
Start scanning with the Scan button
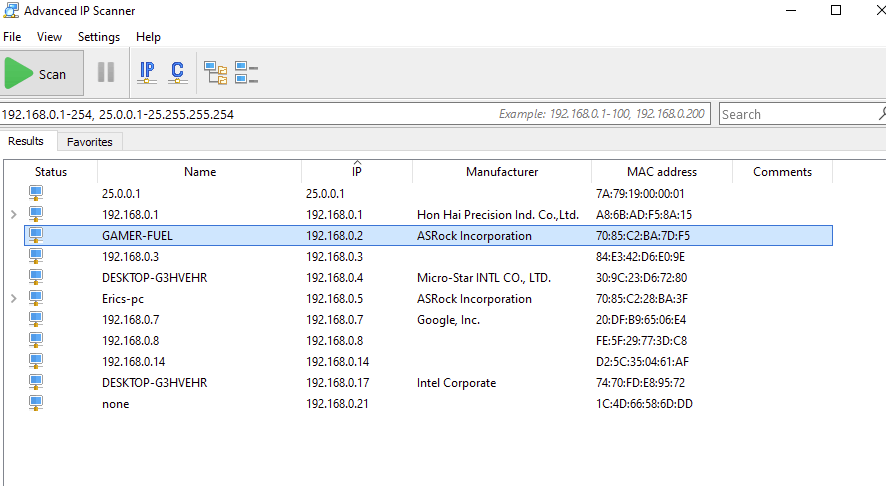pyautogui.click(x=42, y=73)
